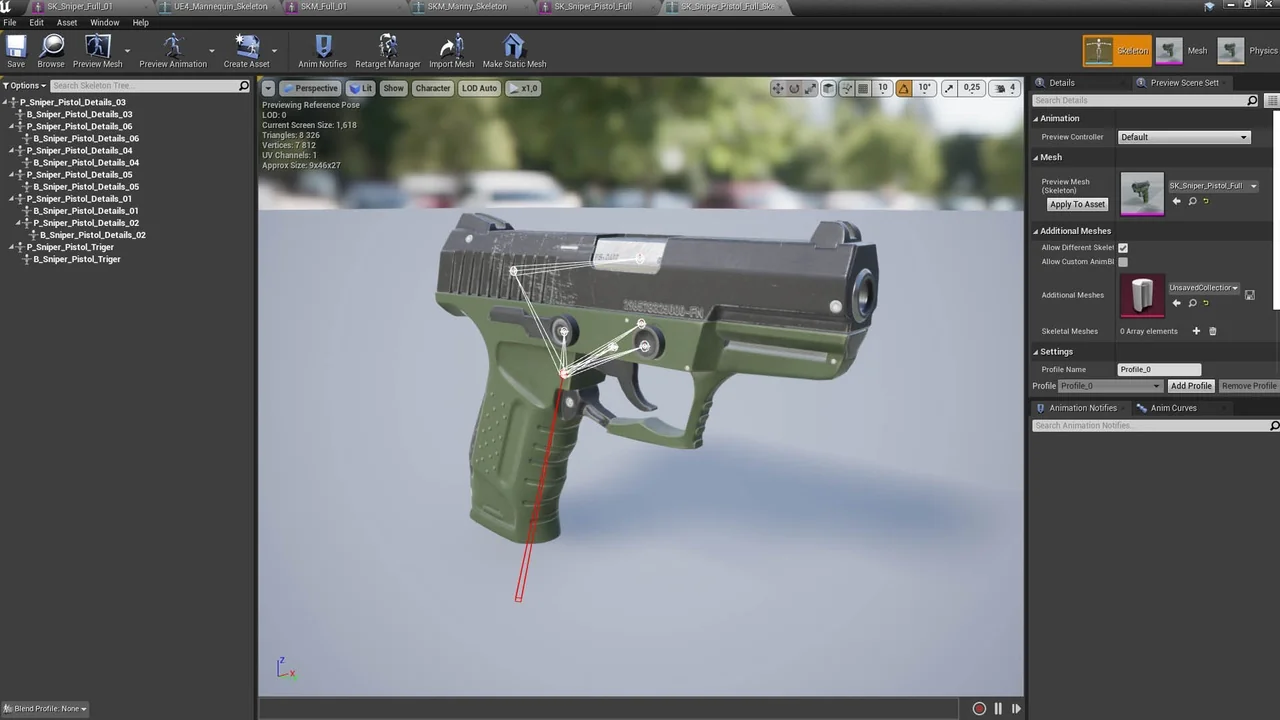Open the Anim Notifies tool
Screen dimensions: 1280x720
click(x=322, y=45)
